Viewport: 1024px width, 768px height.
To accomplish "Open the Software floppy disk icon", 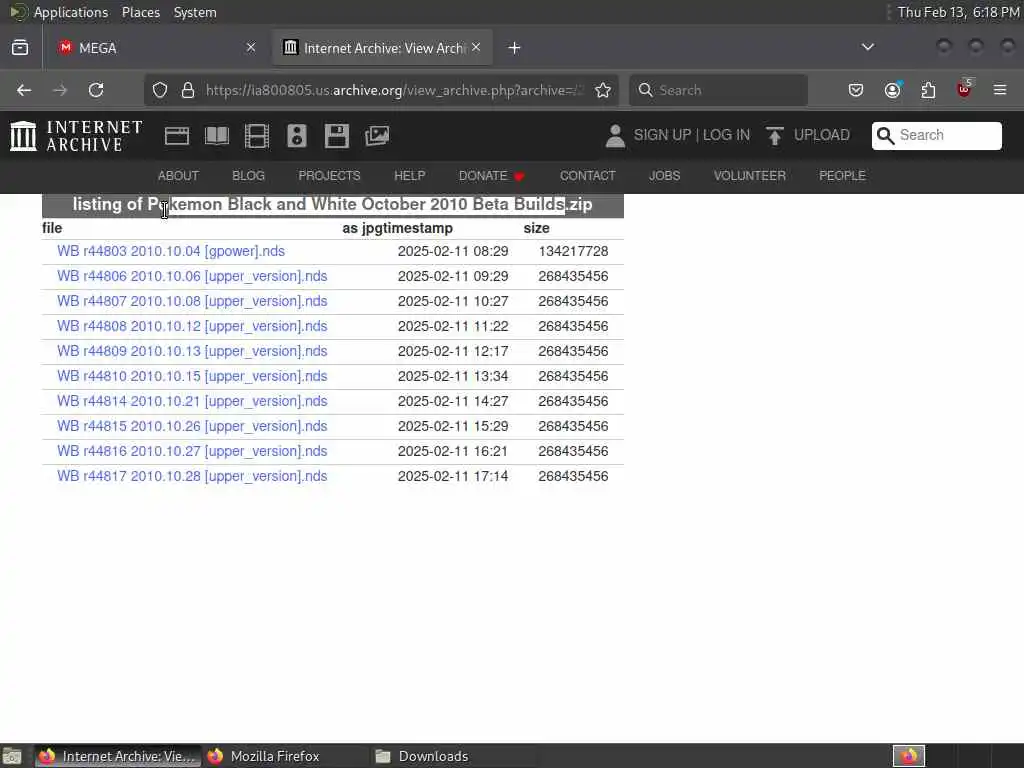I will click(x=337, y=136).
